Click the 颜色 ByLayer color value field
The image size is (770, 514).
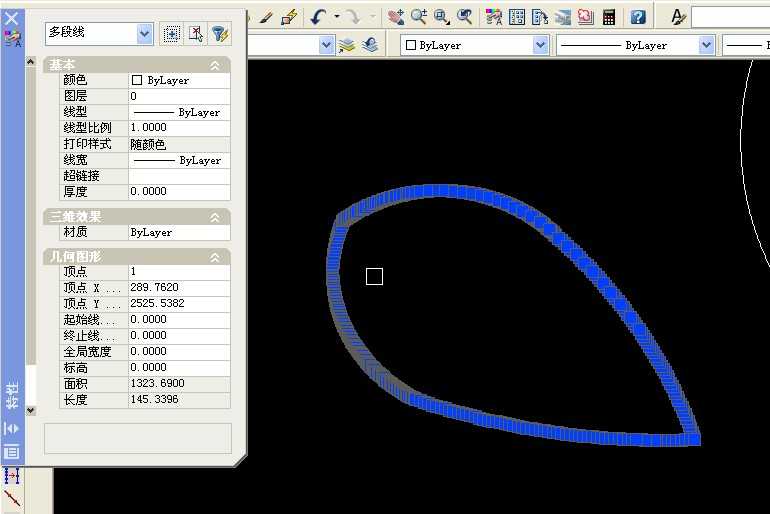[x=178, y=81]
